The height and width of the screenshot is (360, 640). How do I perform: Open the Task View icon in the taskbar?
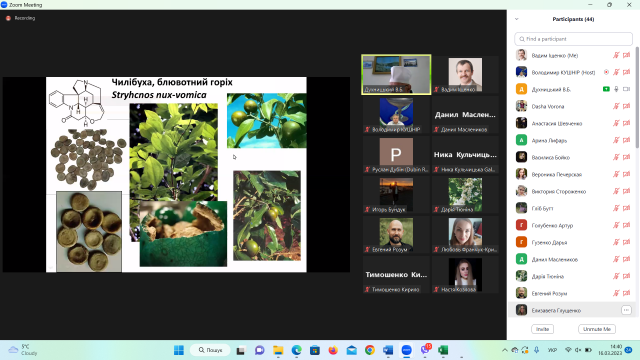[241, 350]
